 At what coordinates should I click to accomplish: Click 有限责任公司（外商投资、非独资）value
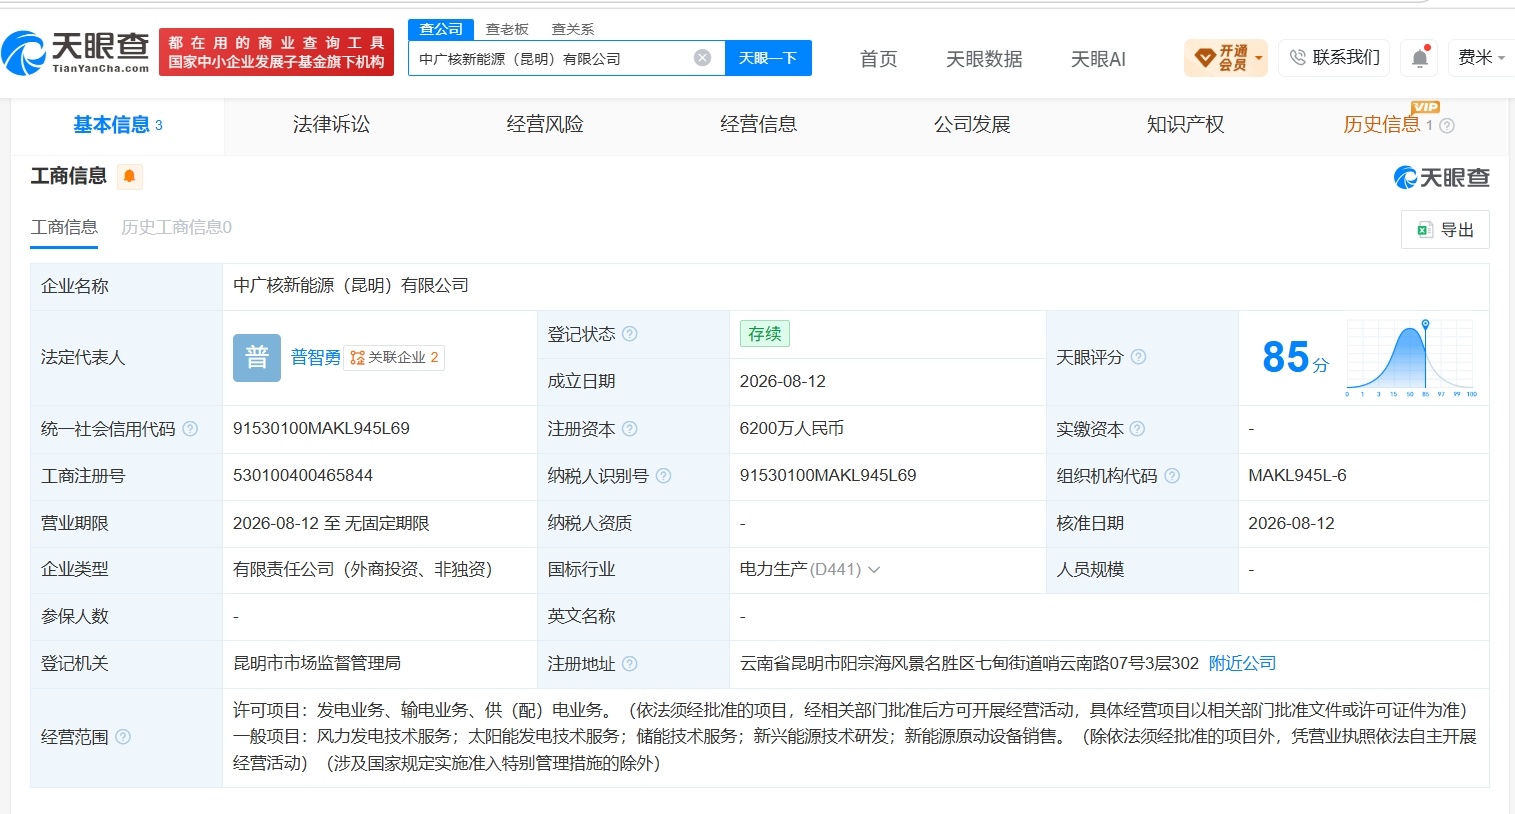363,569
